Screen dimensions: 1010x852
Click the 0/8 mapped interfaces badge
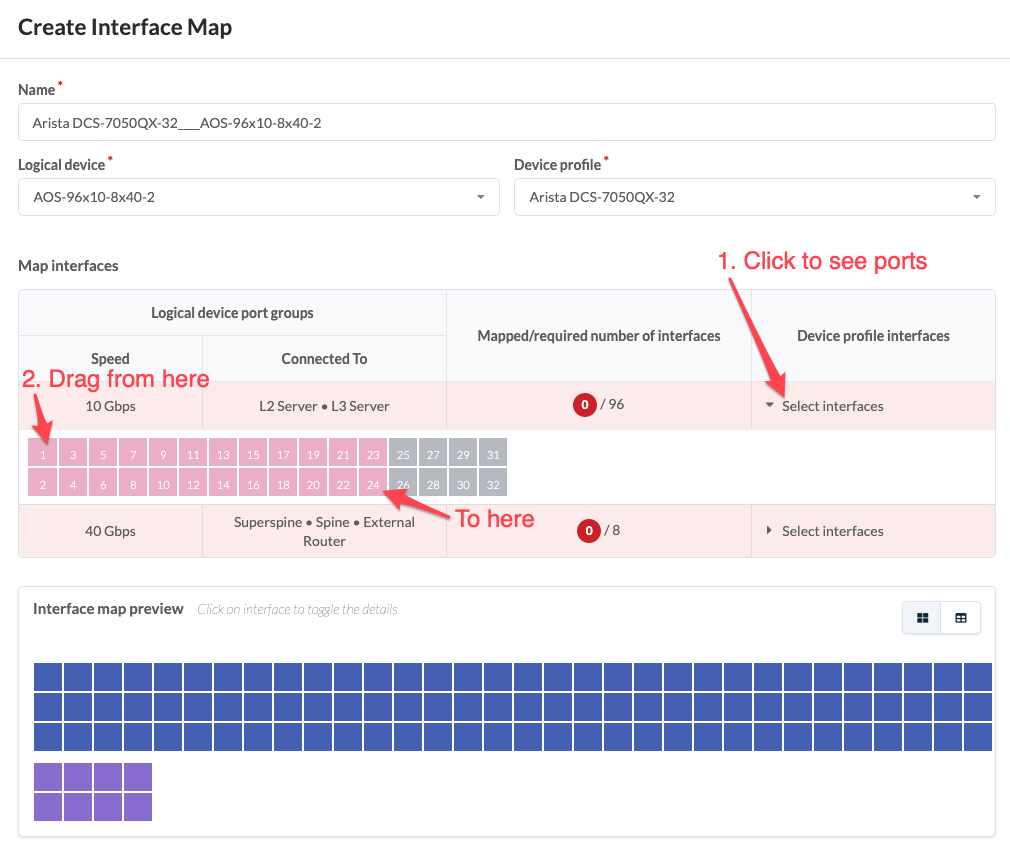(x=589, y=531)
